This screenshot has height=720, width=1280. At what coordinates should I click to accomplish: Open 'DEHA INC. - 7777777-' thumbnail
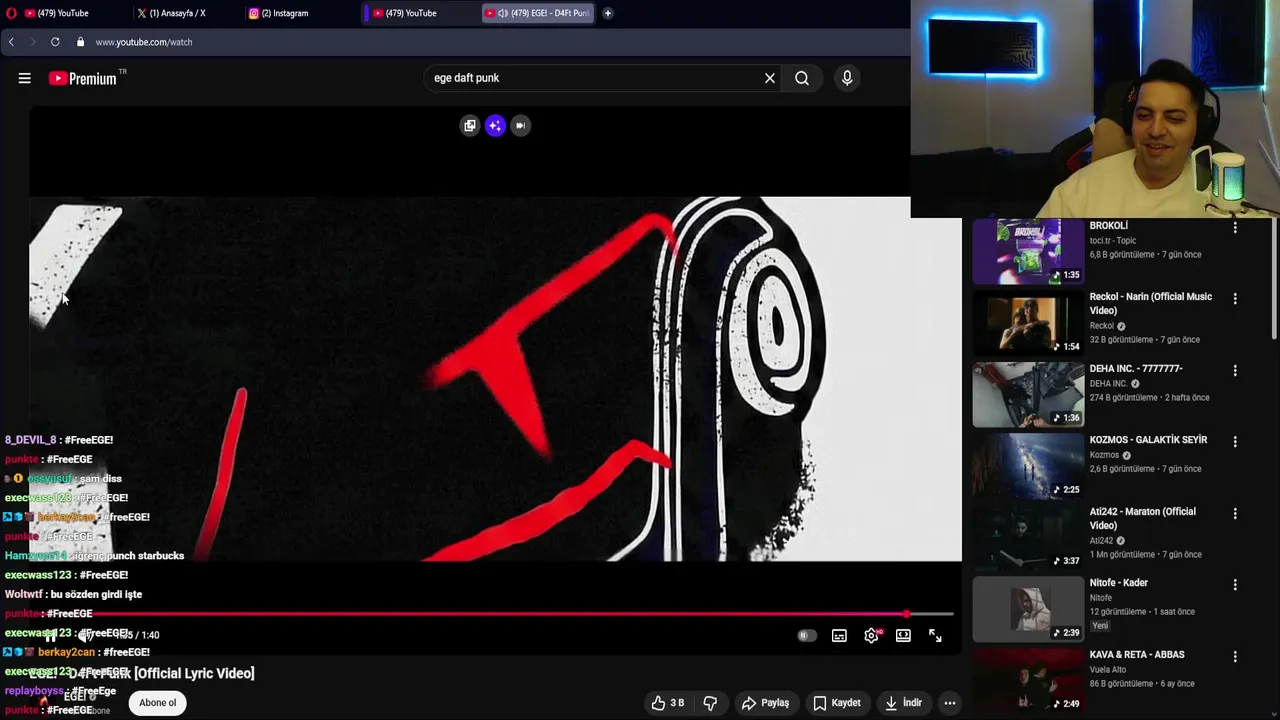[1028, 395]
